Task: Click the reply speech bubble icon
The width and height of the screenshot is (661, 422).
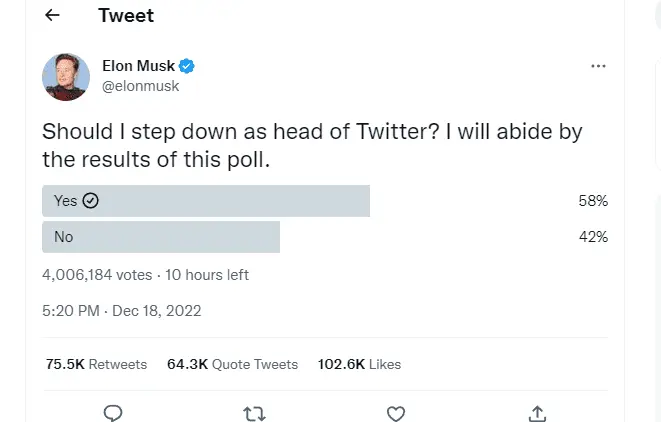Action: coord(114,412)
